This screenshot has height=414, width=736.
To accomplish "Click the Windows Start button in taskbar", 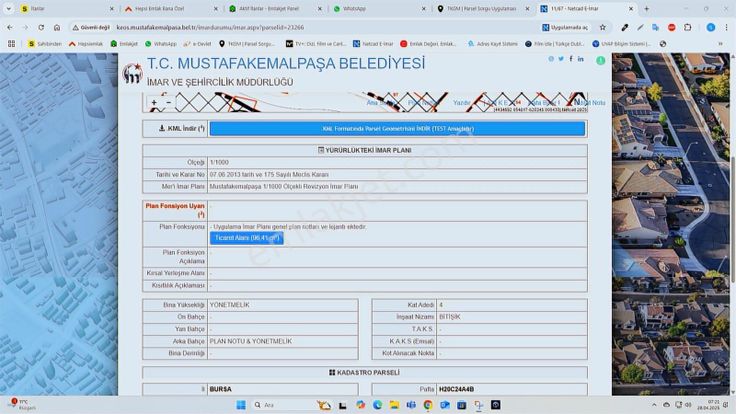I will click(240, 404).
